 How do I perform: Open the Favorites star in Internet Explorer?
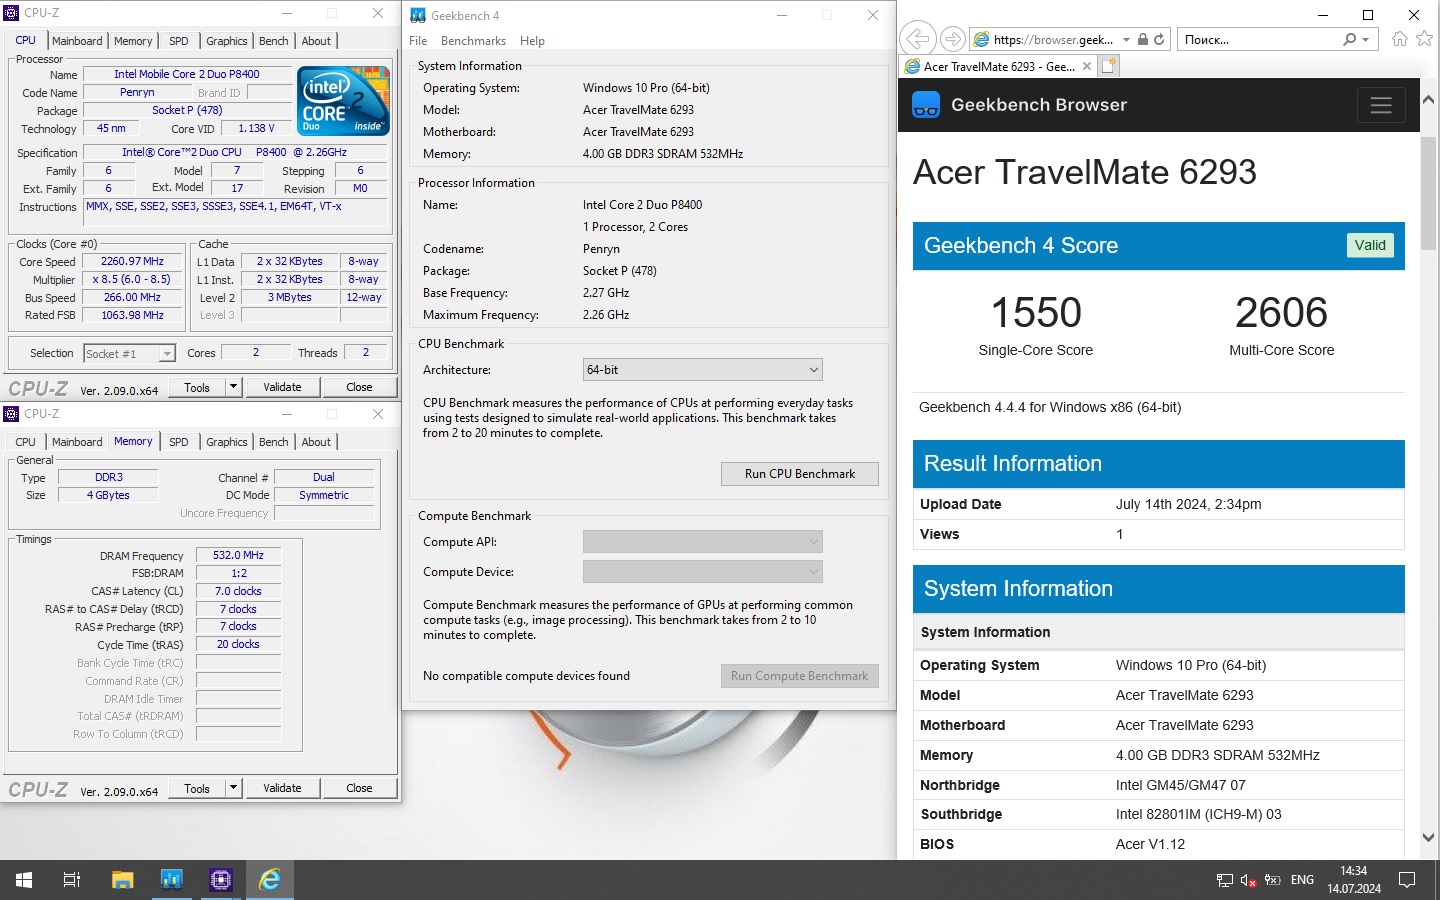1425,39
